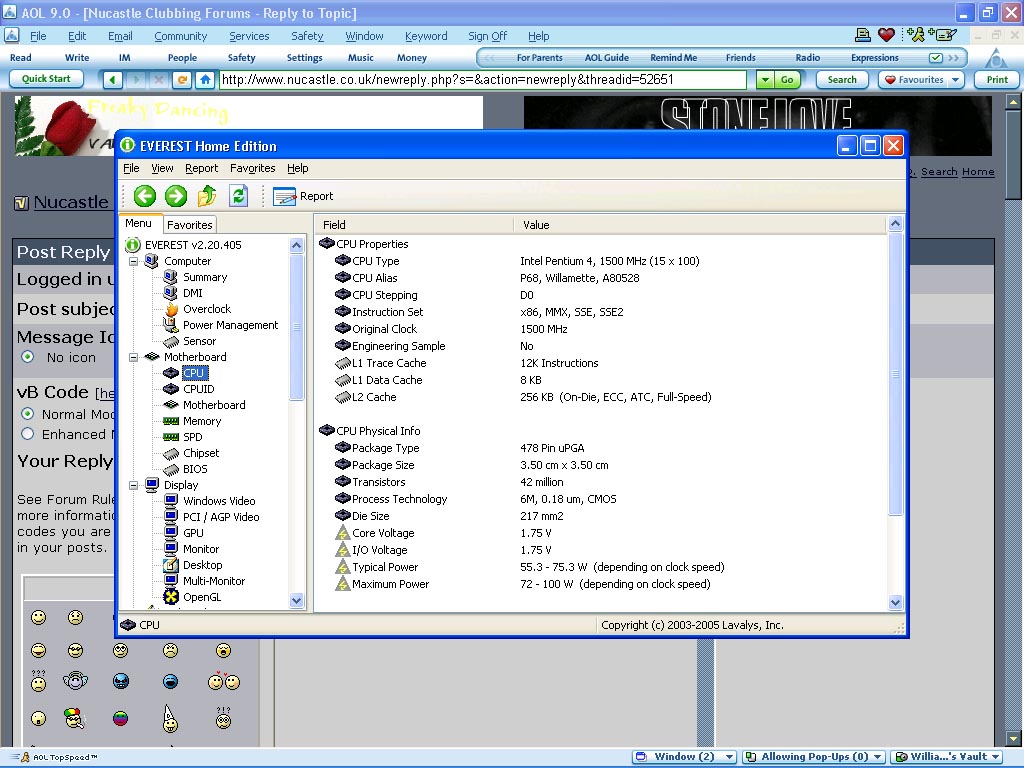
Task: Open the Favorites menu in EVEREST menu bar
Action: 252,168
